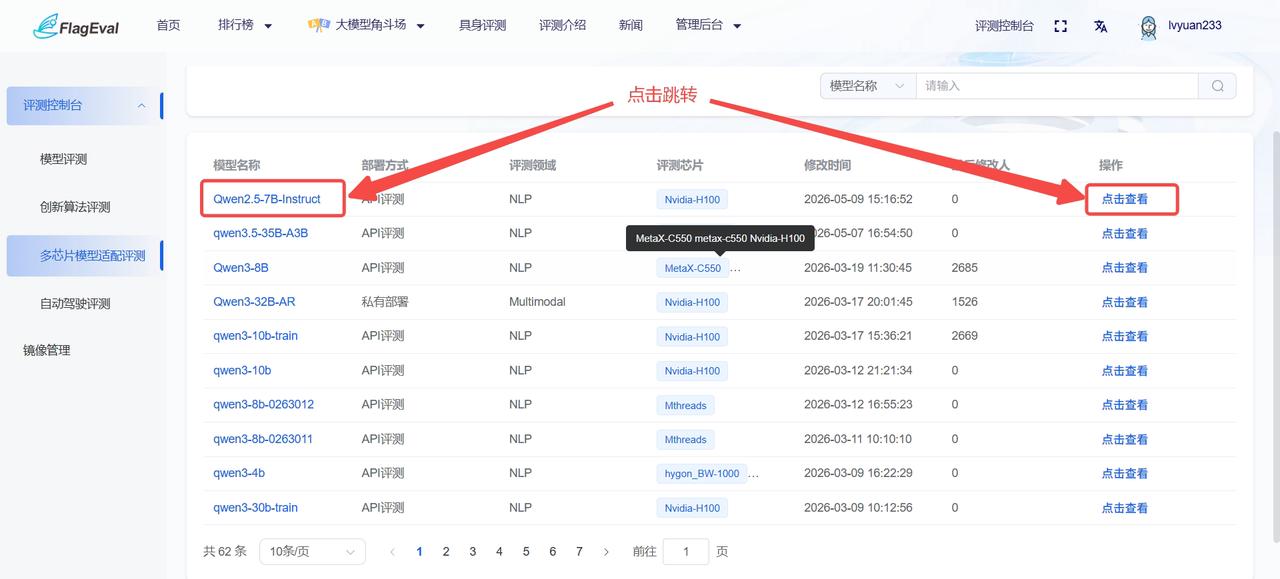The width and height of the screenshot is (1280, 579).
Task: Click 点击查看 for qwen3-8b-0263012
Action: click(x=1125, y=405)
